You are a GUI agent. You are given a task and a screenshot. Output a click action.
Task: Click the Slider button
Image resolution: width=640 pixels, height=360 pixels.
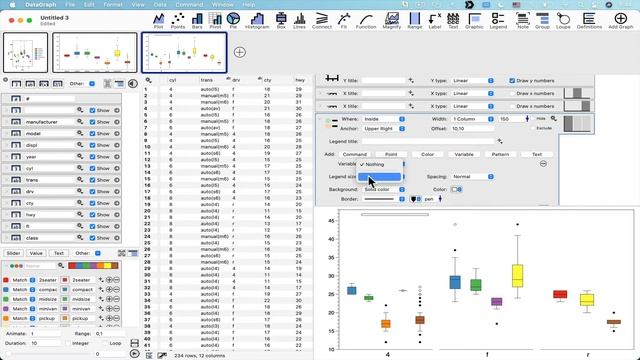13,253
